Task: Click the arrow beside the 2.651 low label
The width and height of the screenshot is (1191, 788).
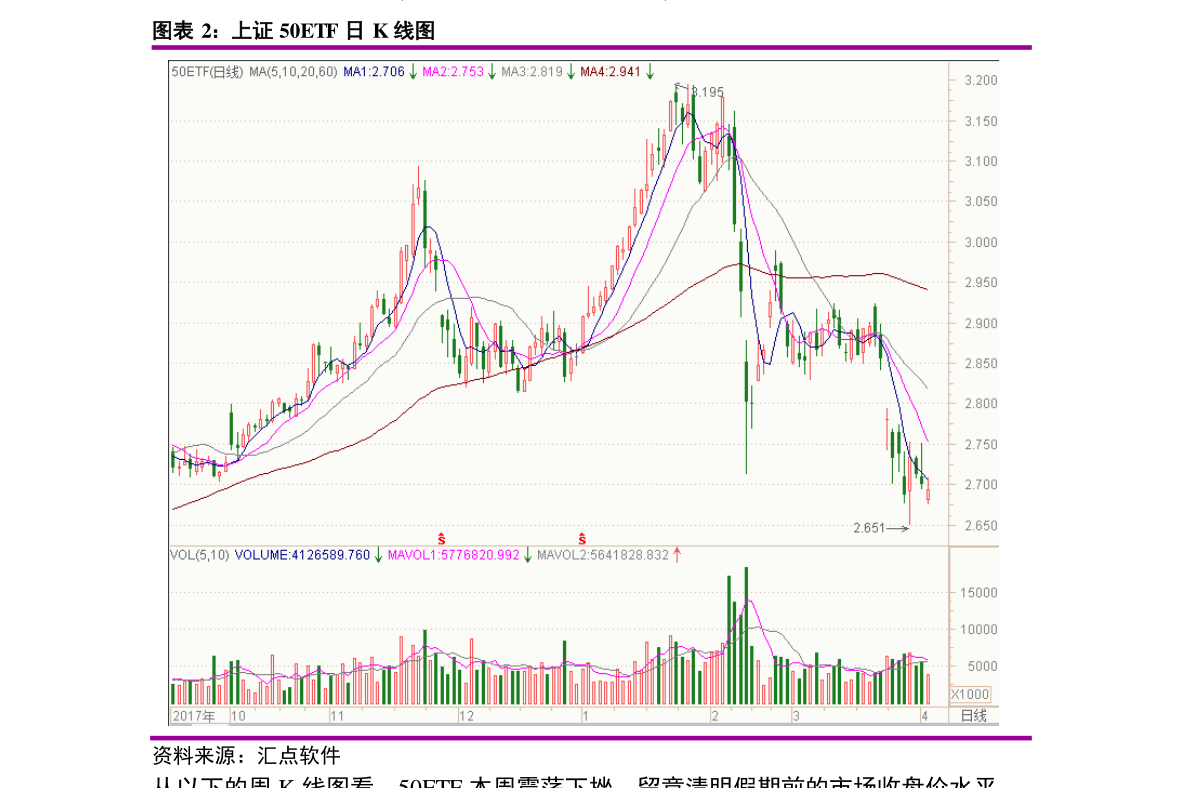Action: 898,528
